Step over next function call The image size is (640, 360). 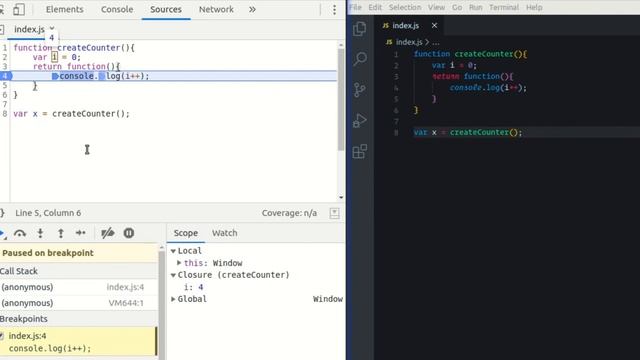click(20, 233)
